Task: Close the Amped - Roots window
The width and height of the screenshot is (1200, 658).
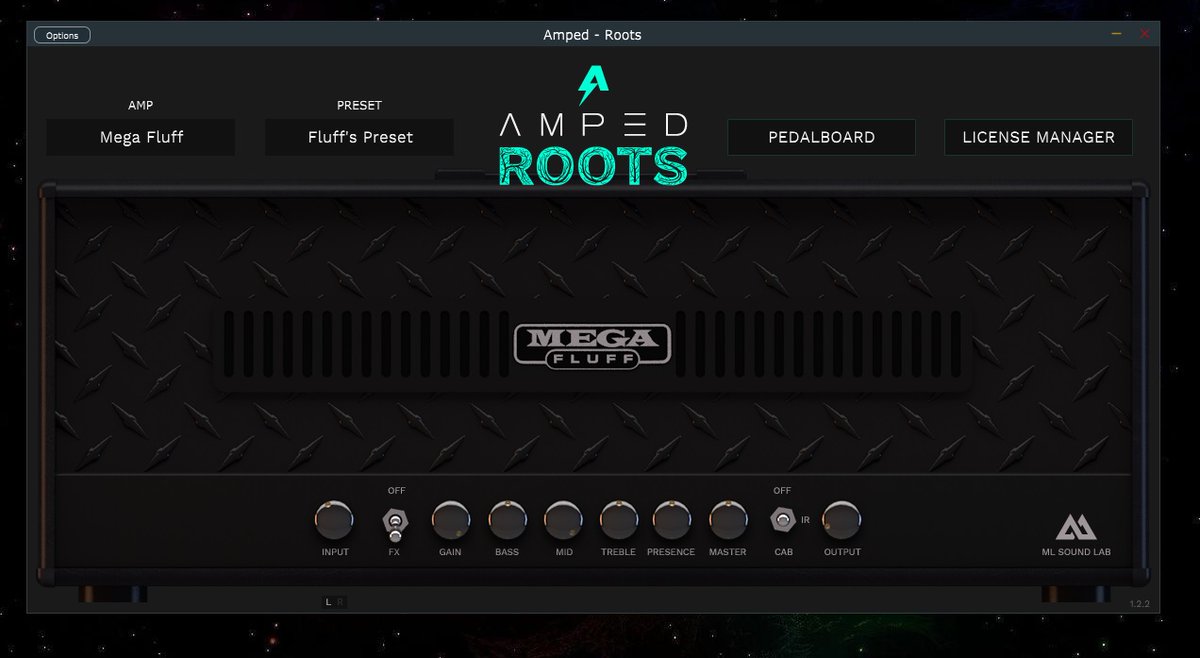Action: click(1145, 34)
